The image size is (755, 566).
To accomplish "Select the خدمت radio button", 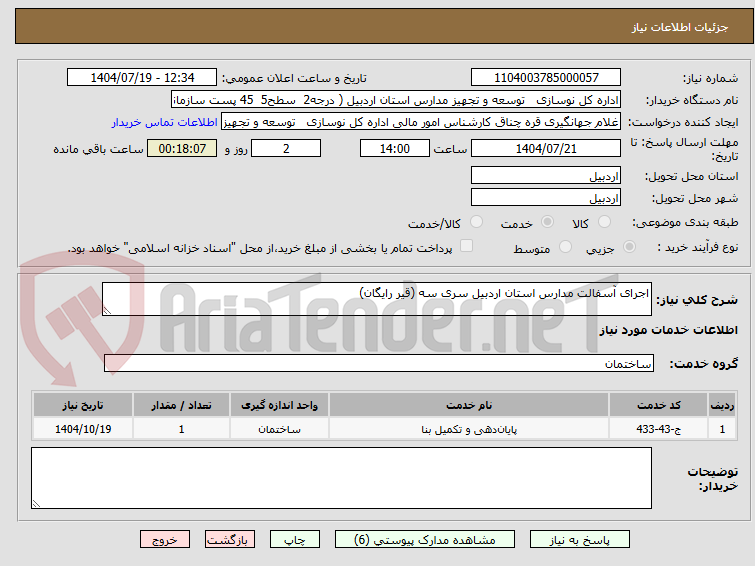I will click(x=547, y=222).
